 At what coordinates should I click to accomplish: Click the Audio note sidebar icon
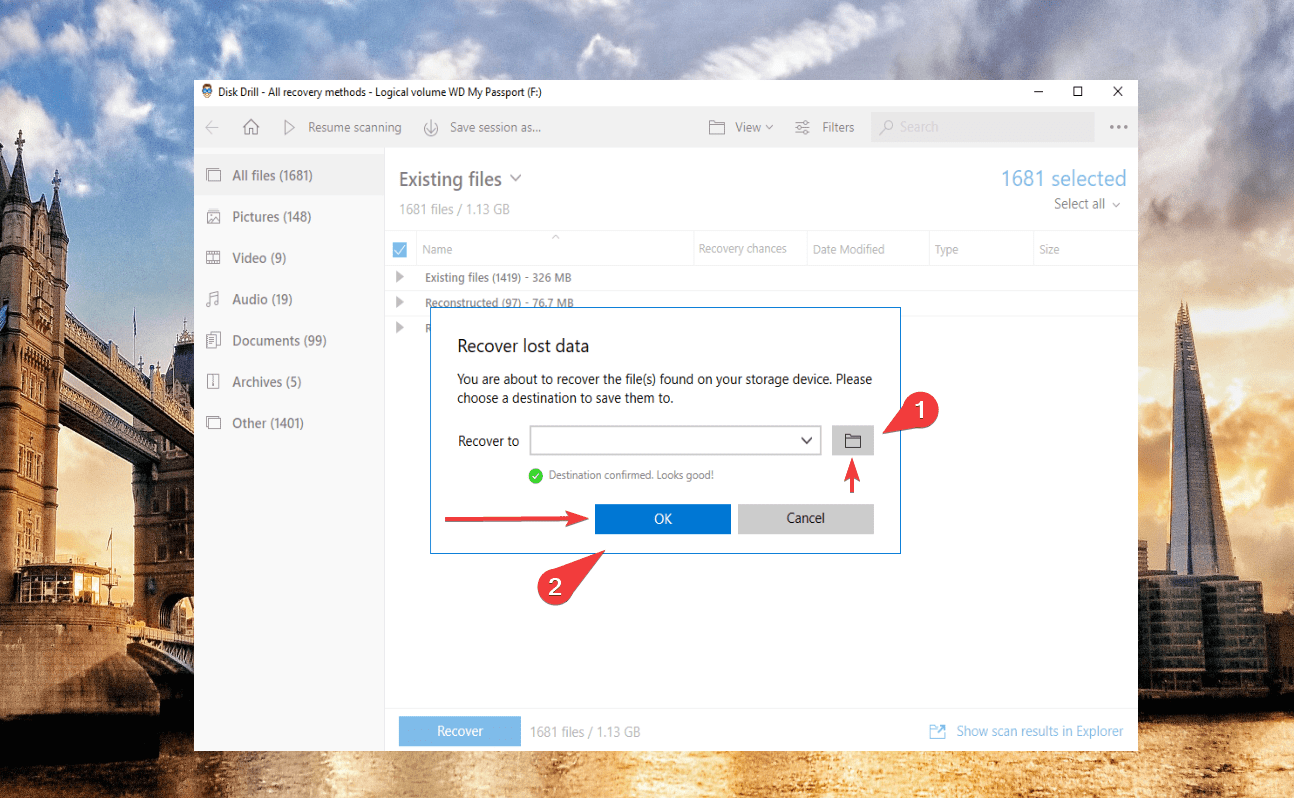(213, 299)
